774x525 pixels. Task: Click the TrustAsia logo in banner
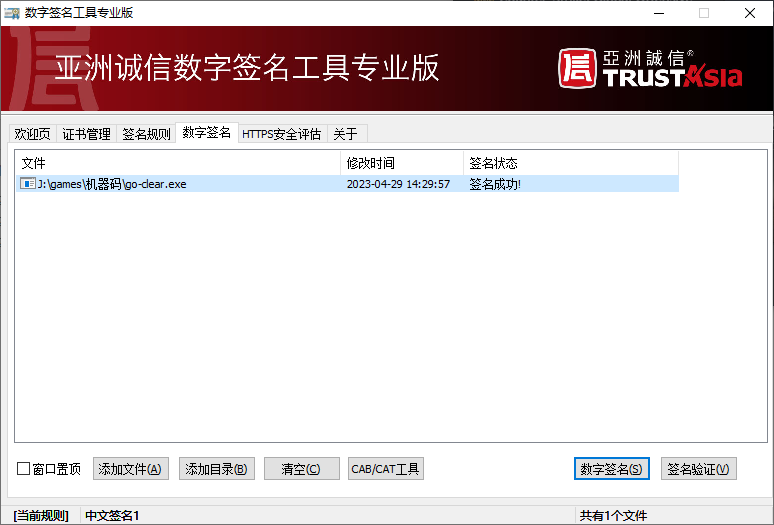[x=650, y=68]
